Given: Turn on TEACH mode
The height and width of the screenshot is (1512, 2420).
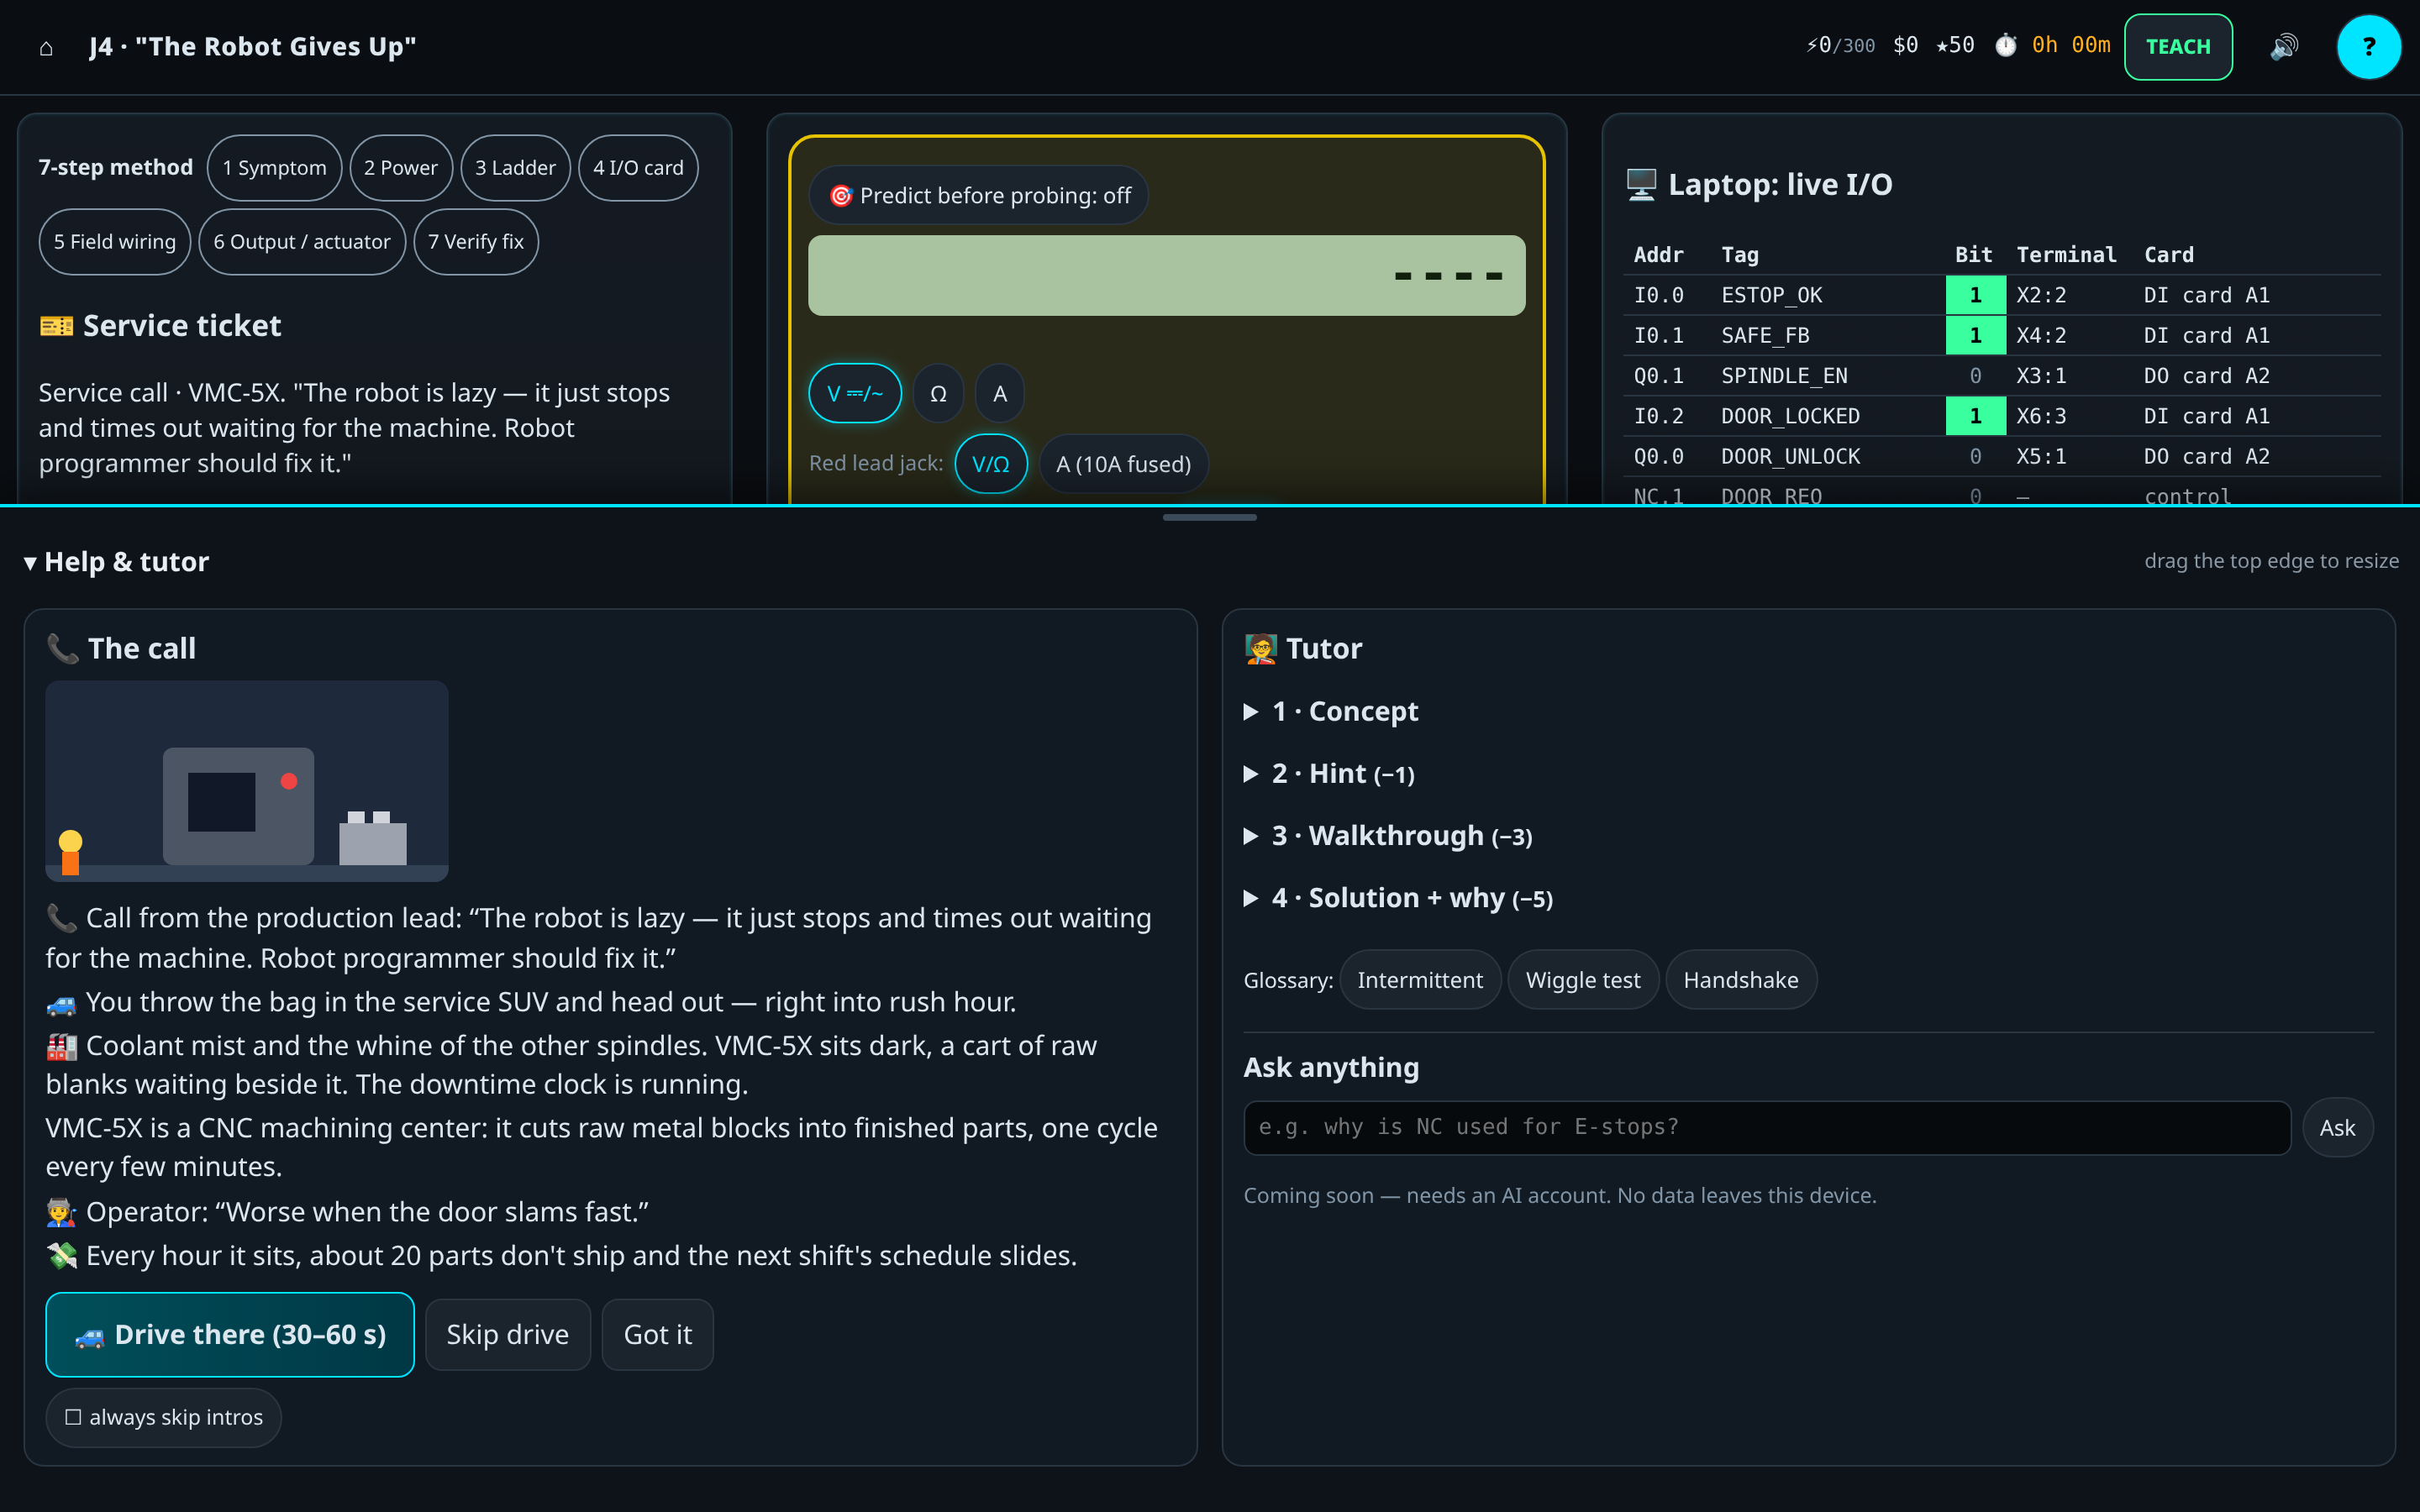Looking at the screenshot, I should (2178, 47).
